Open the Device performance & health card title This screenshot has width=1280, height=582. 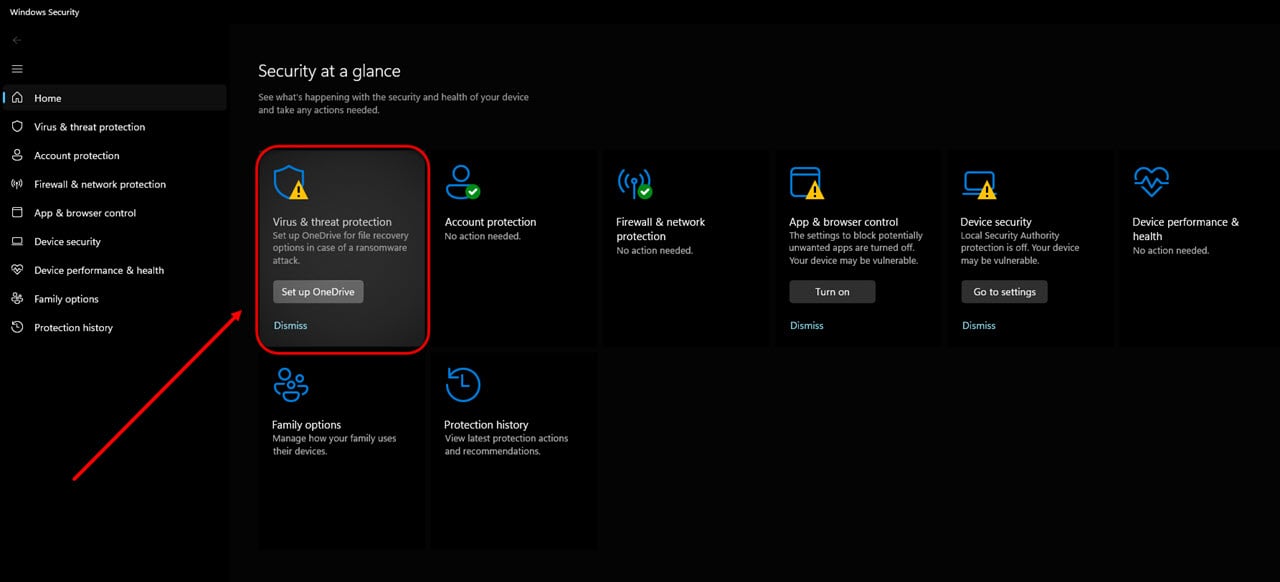[1185, 229]
